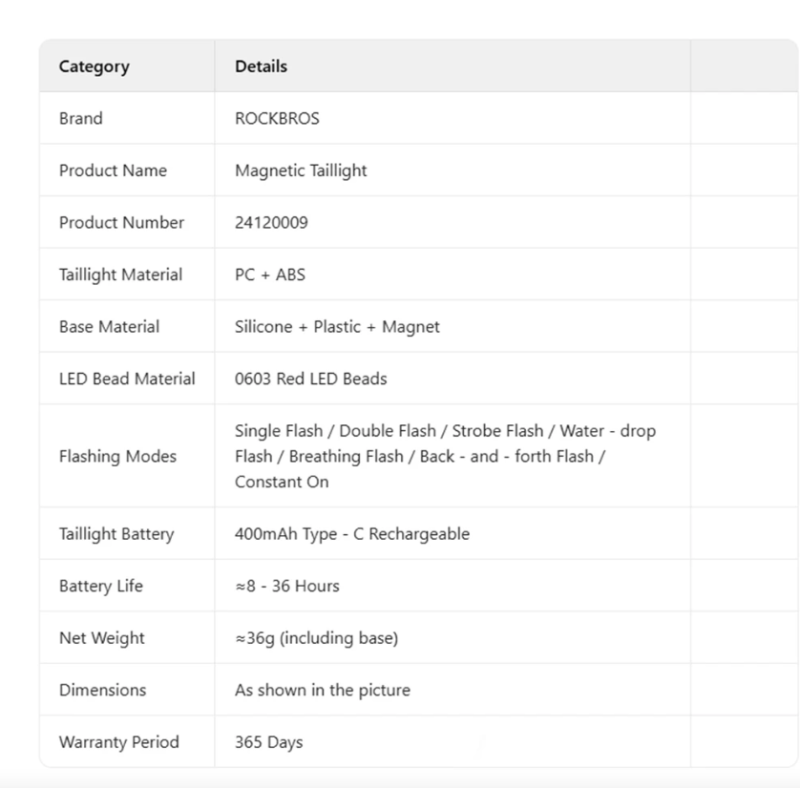Click the Category column header
This screenshot has height=800, width=800.
(94, 67)
